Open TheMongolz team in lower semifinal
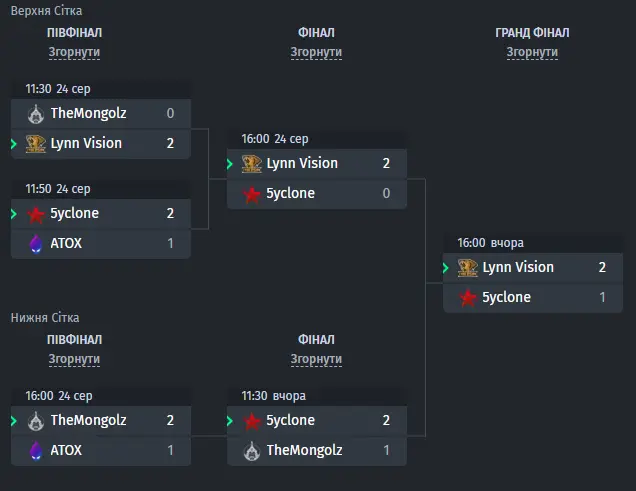 (x=88, y=420)
